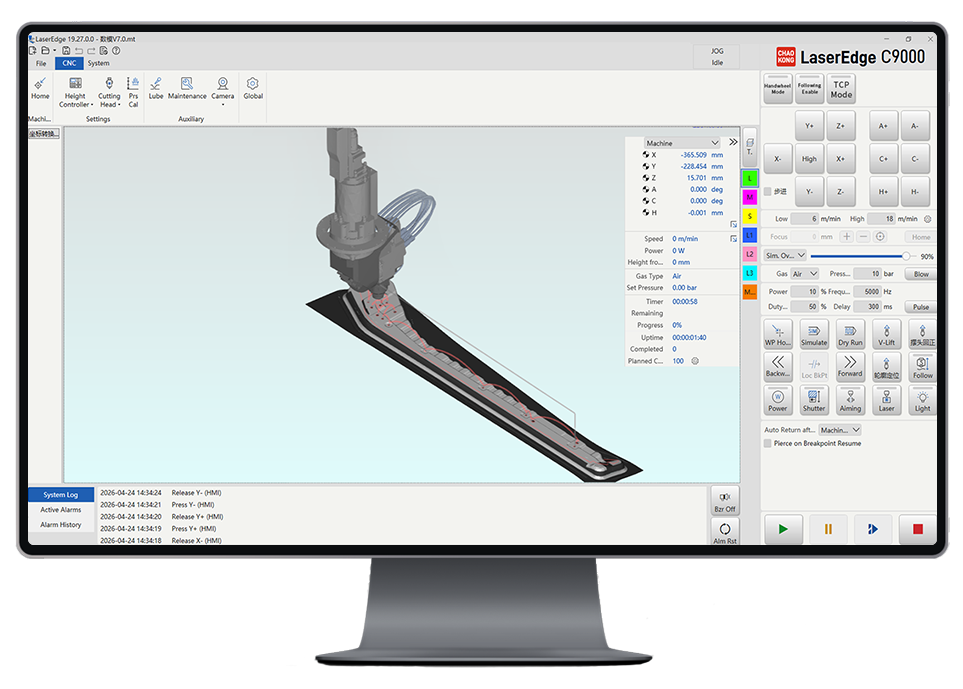Click the jog speed settings gear

[x=927, y=219]
